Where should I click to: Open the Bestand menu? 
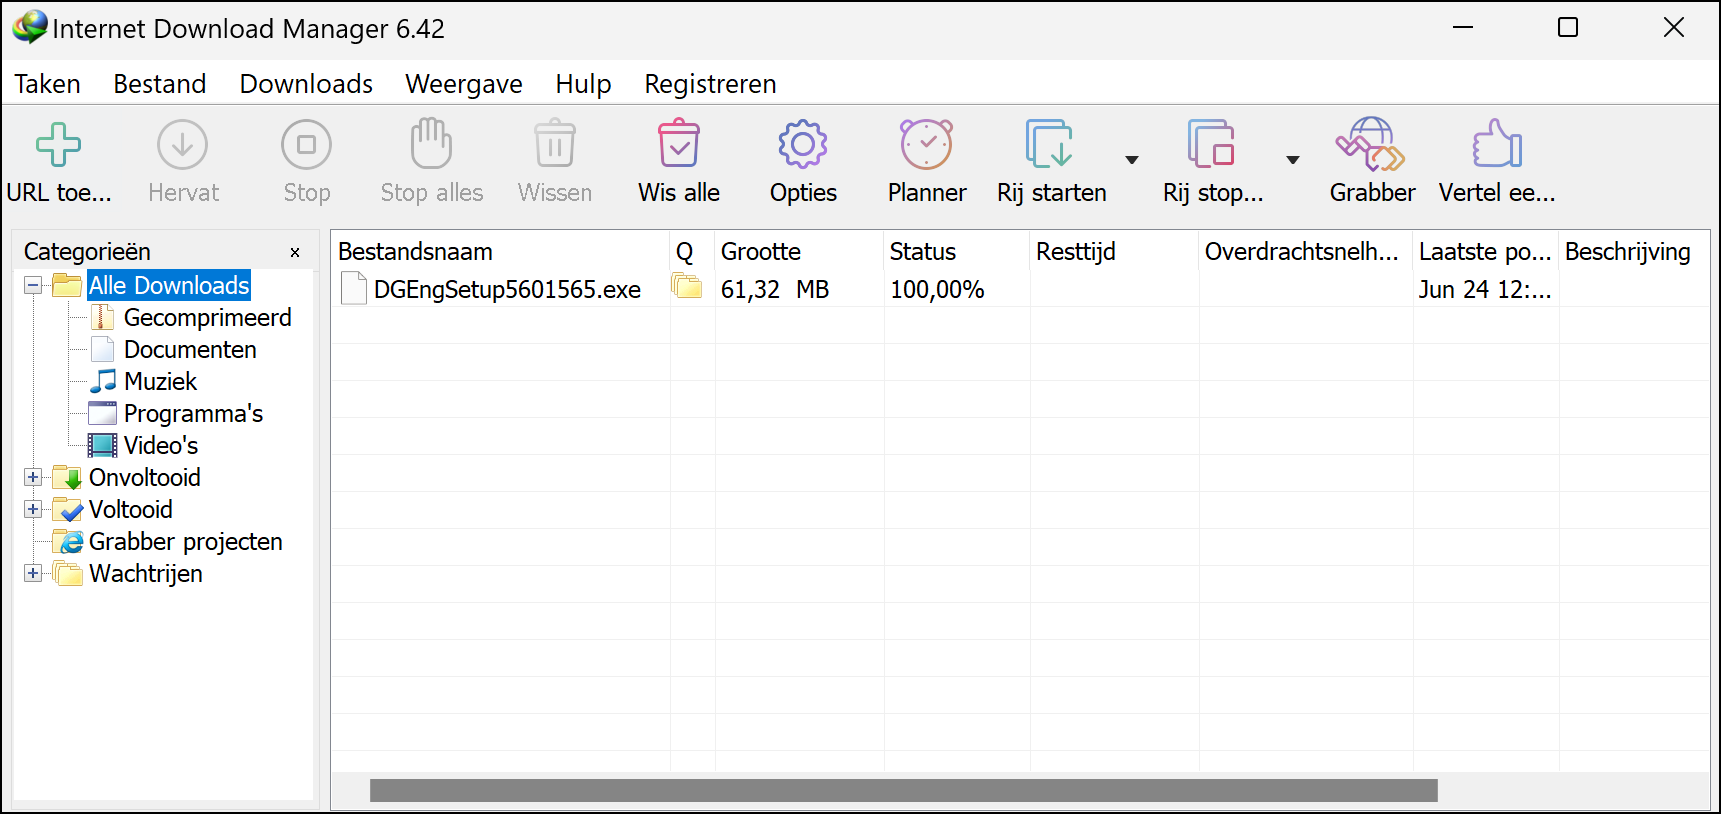[160, 84]
